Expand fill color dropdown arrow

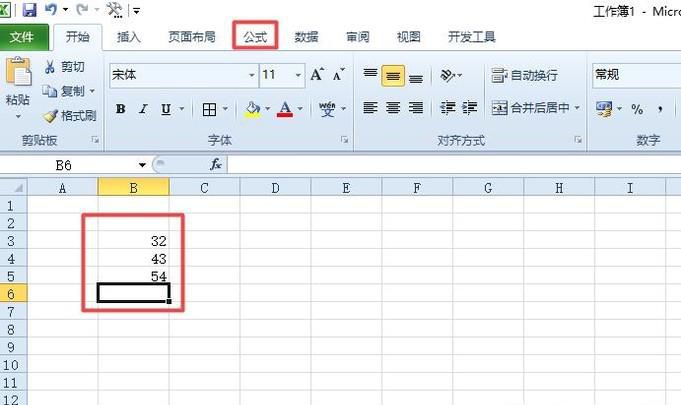pos(268,109)
